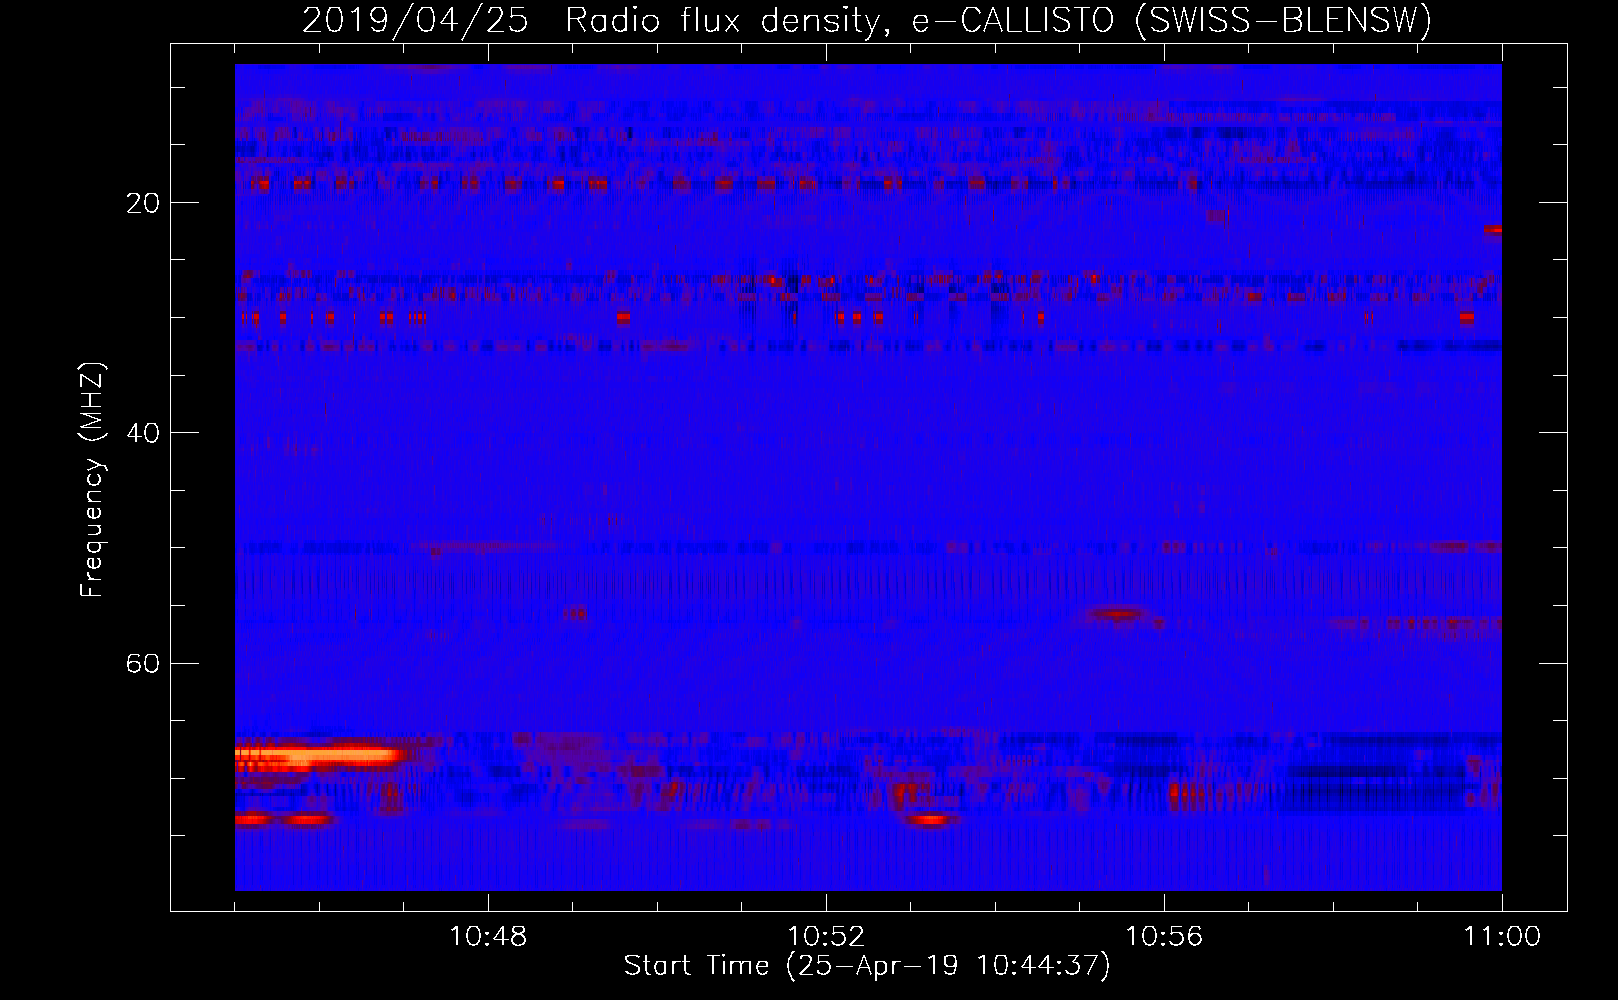
Task: Click the 10:56 time tick label
Action: pyautogui.click(x=1164, y=937)
